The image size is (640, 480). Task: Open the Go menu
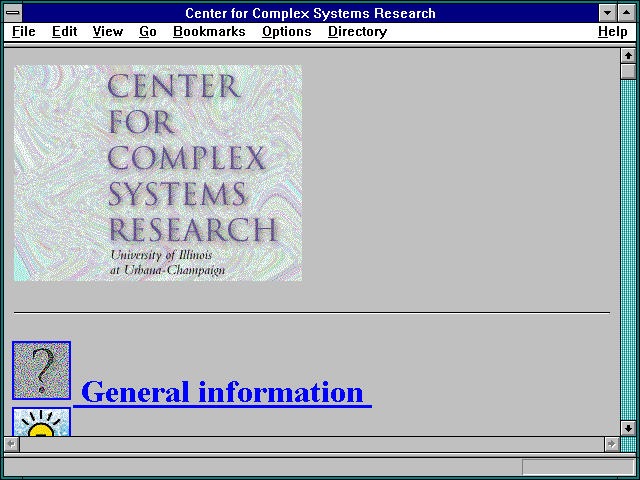click(148, 32)
